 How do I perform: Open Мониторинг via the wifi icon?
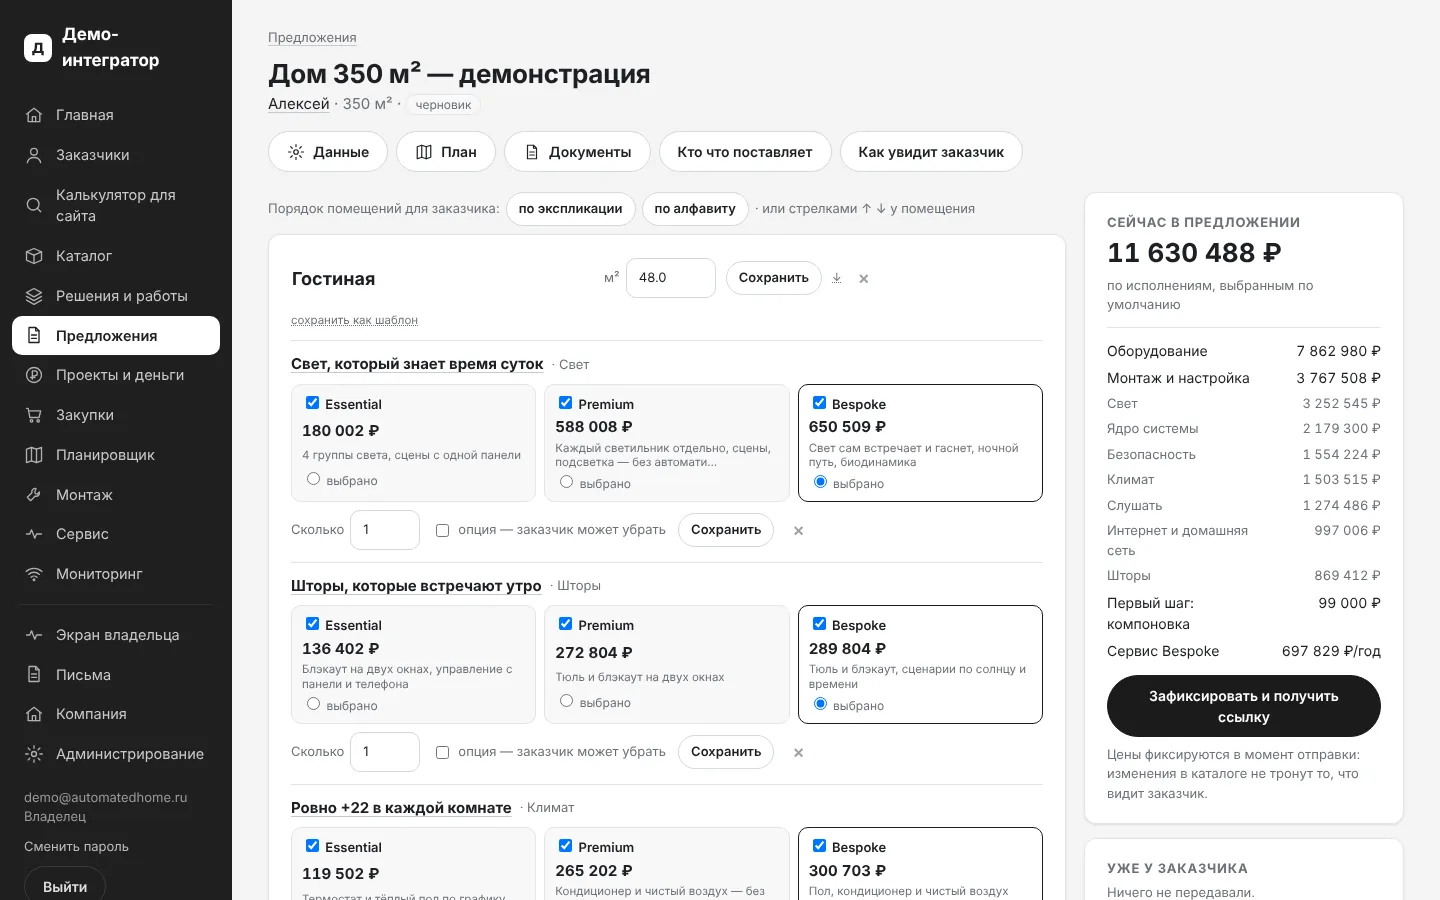coord(34,574)
